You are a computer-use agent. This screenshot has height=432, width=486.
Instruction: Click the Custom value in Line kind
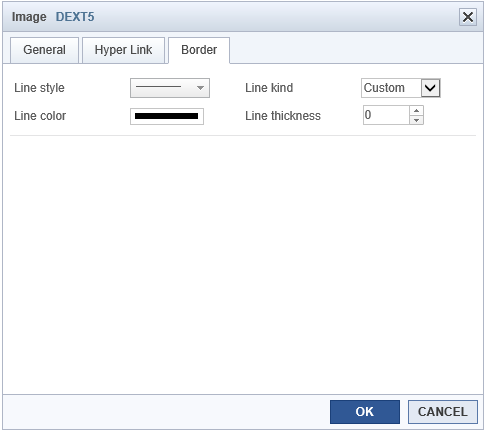[x=384, y=88]
